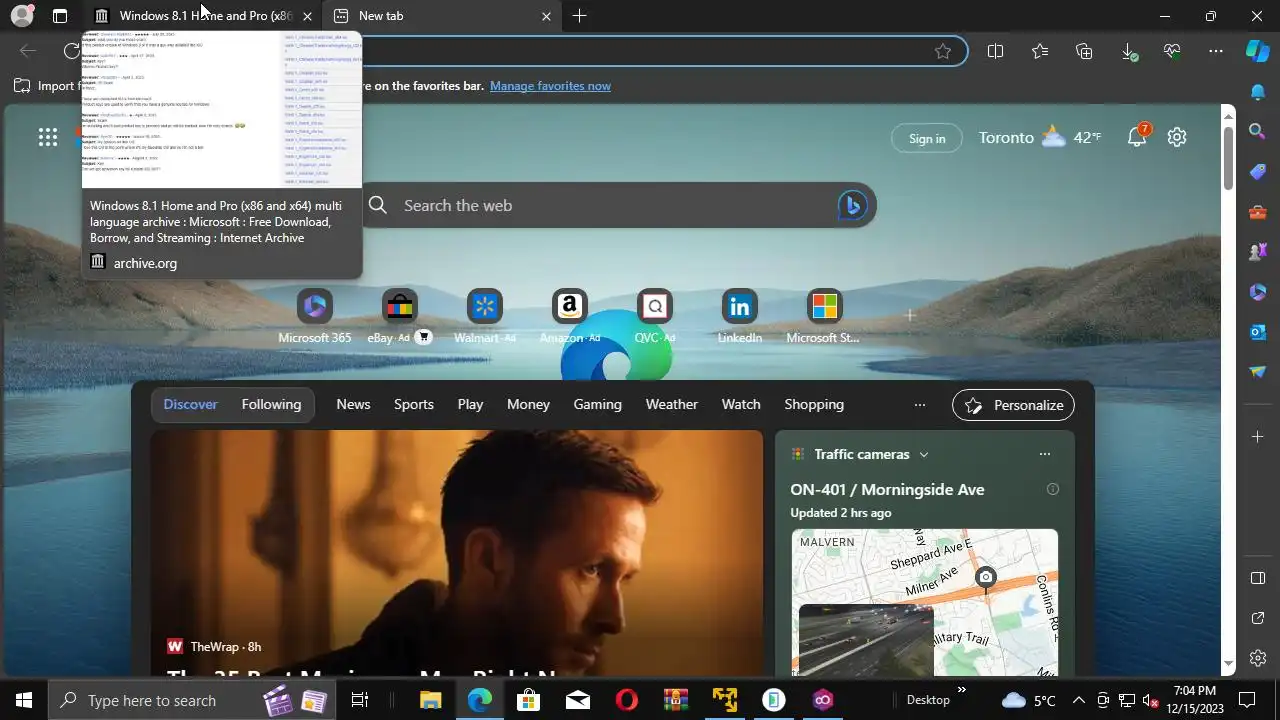The width and height of the screenshot is (1280, 720).
Task: Open the sidebar external link icon
Action: coord(1258,618)
